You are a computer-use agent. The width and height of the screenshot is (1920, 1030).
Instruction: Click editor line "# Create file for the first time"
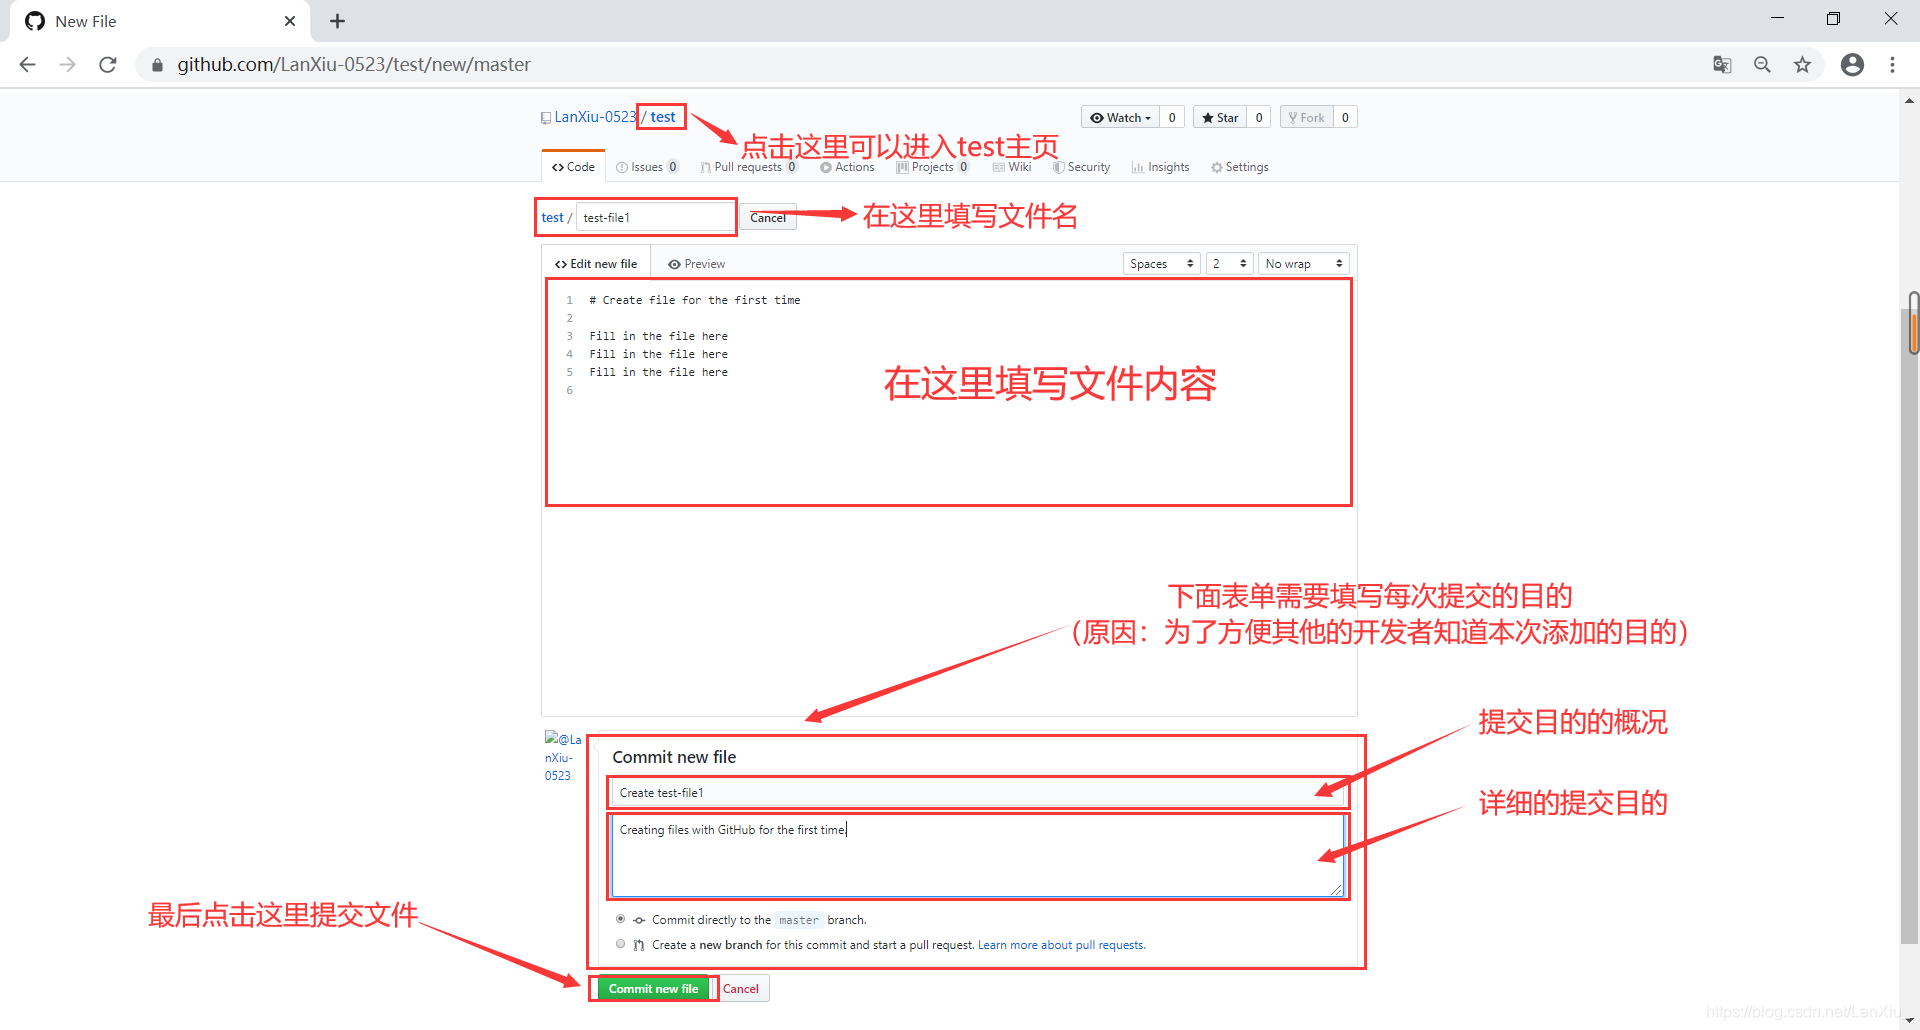pyautogui.click(x=695, y=300)
